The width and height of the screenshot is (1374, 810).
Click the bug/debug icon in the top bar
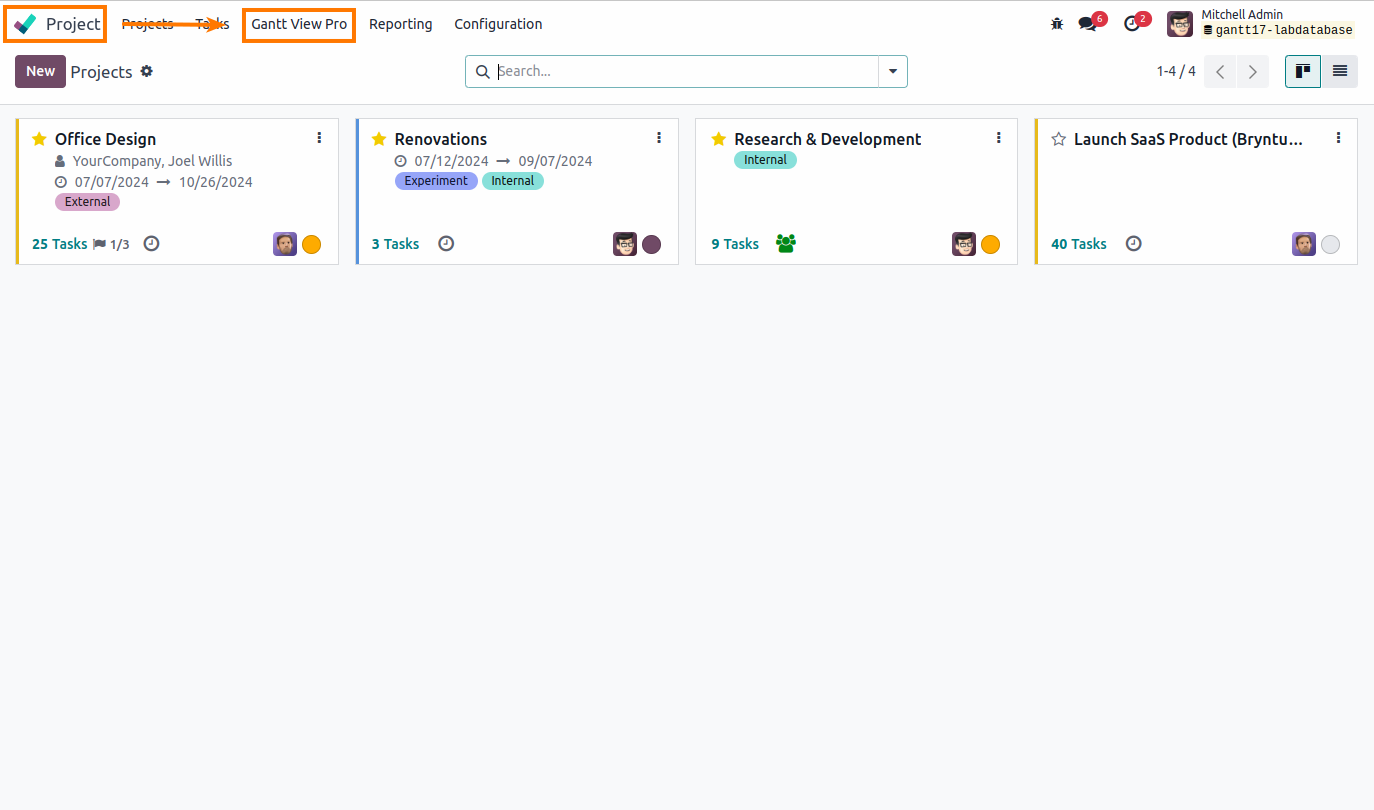[1056, 23]
